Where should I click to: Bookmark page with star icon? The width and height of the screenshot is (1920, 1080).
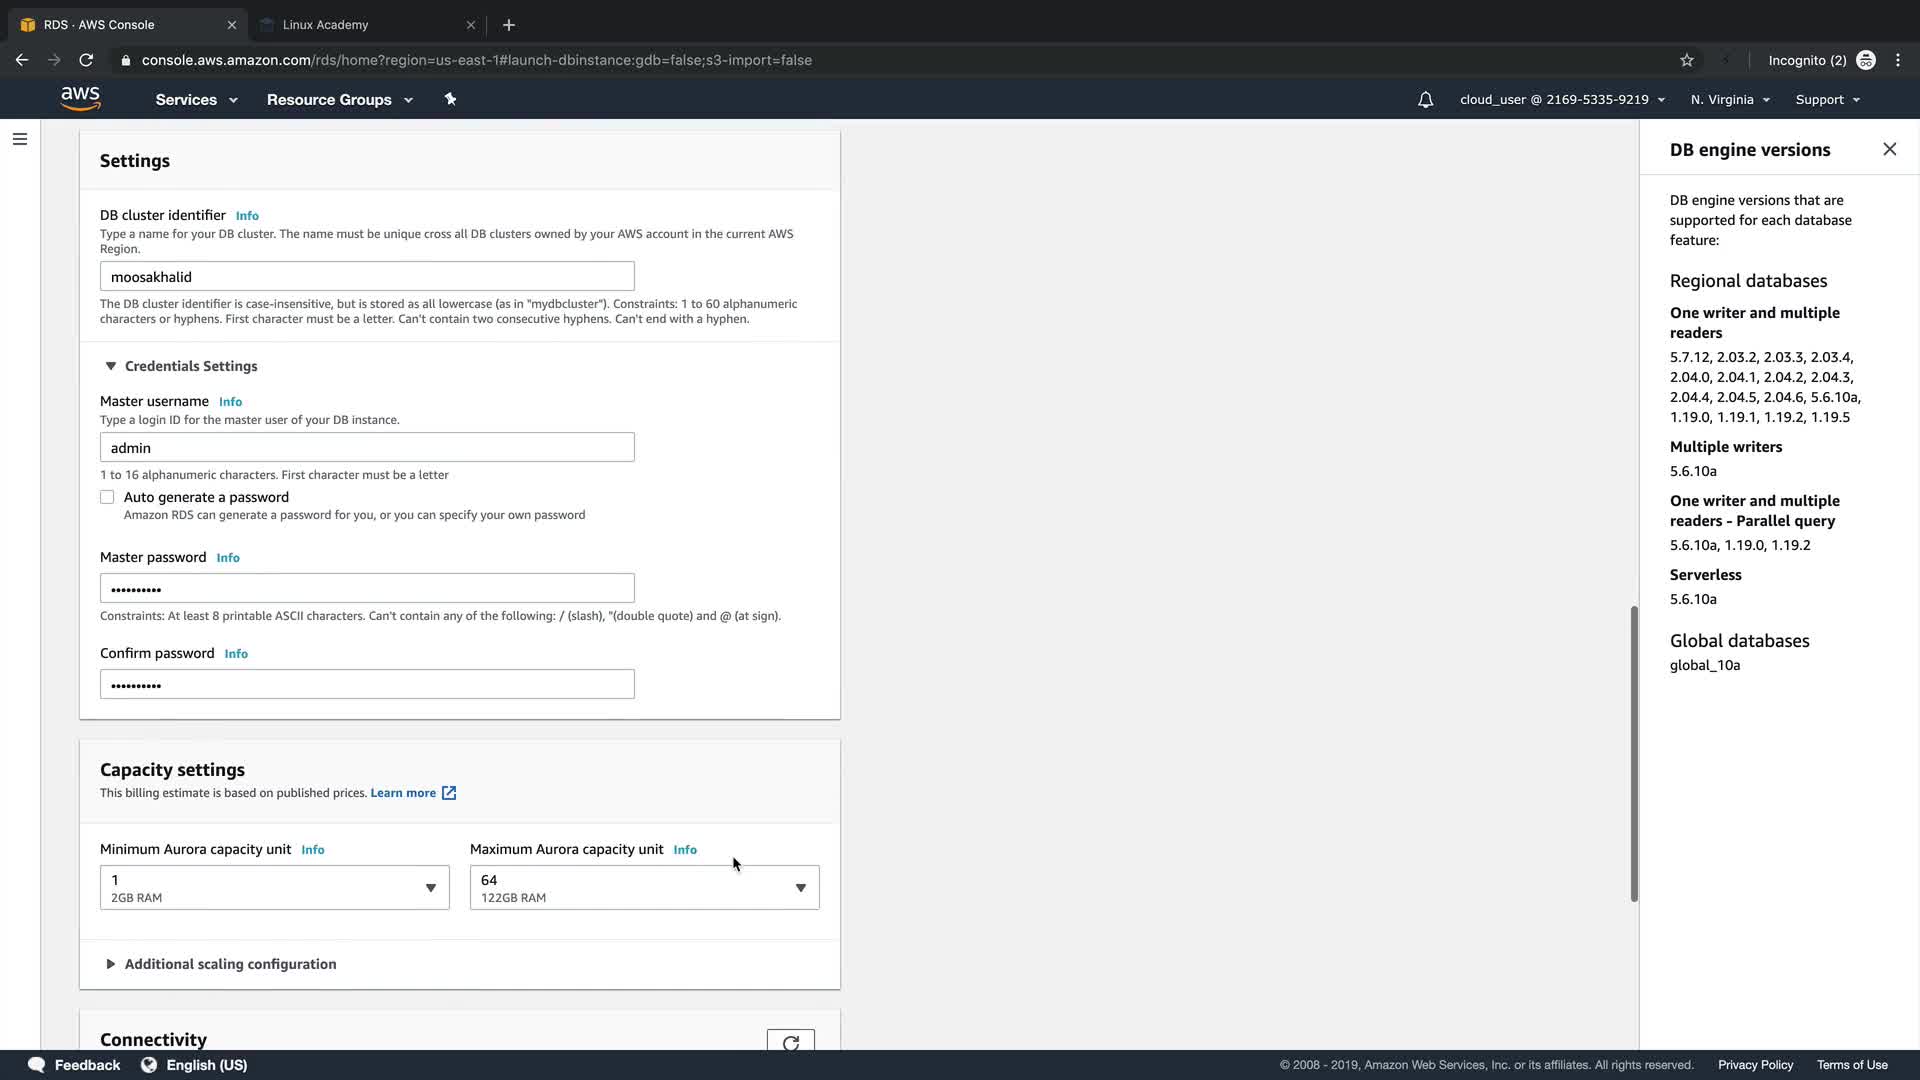(x=1687, y=60)
